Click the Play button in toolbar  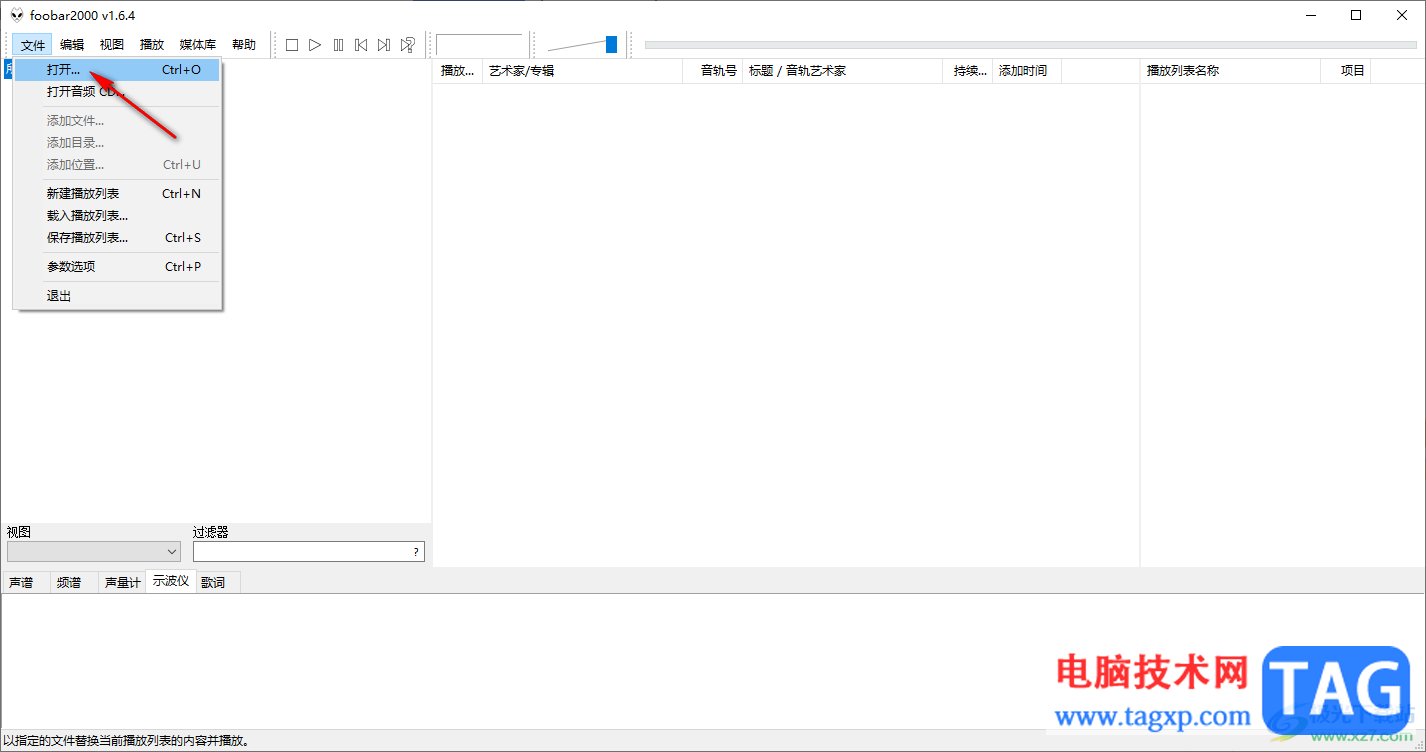tap(315, 45)
